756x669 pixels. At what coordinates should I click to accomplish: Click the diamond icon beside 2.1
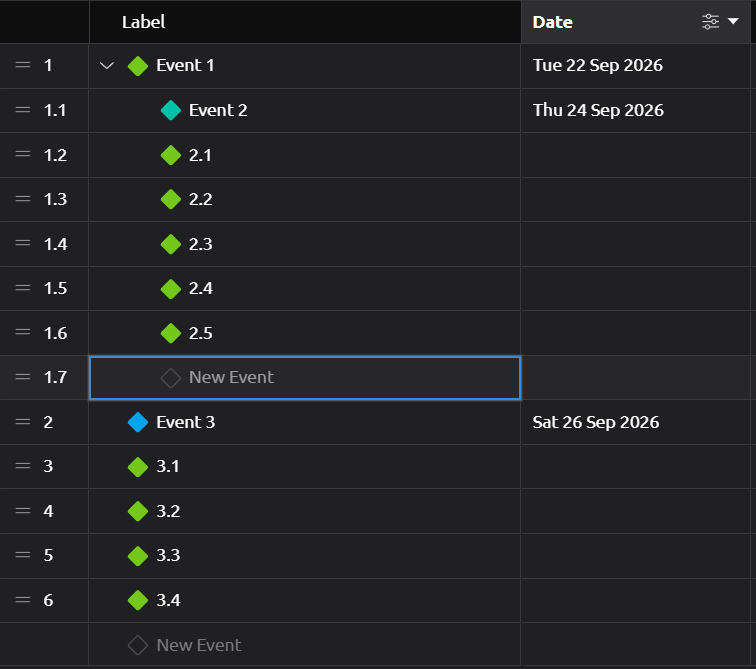click(x=171, y=155)
